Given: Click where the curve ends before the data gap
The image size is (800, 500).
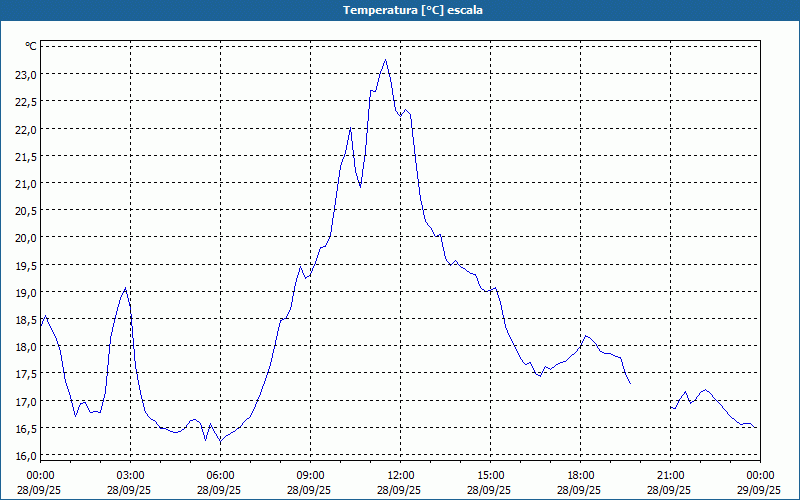Looking at the screenshot, I should [630, 383].
